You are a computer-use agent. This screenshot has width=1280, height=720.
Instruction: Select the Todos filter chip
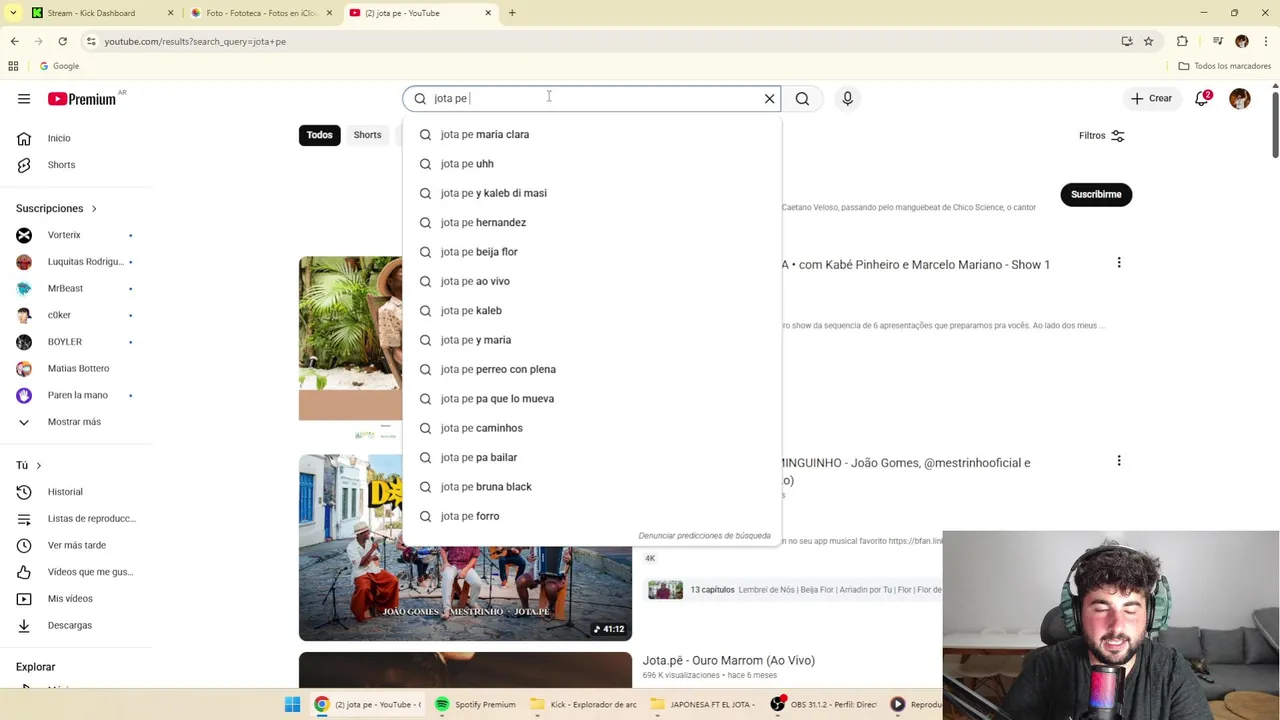pyautogui.click(x=319, y=135)
